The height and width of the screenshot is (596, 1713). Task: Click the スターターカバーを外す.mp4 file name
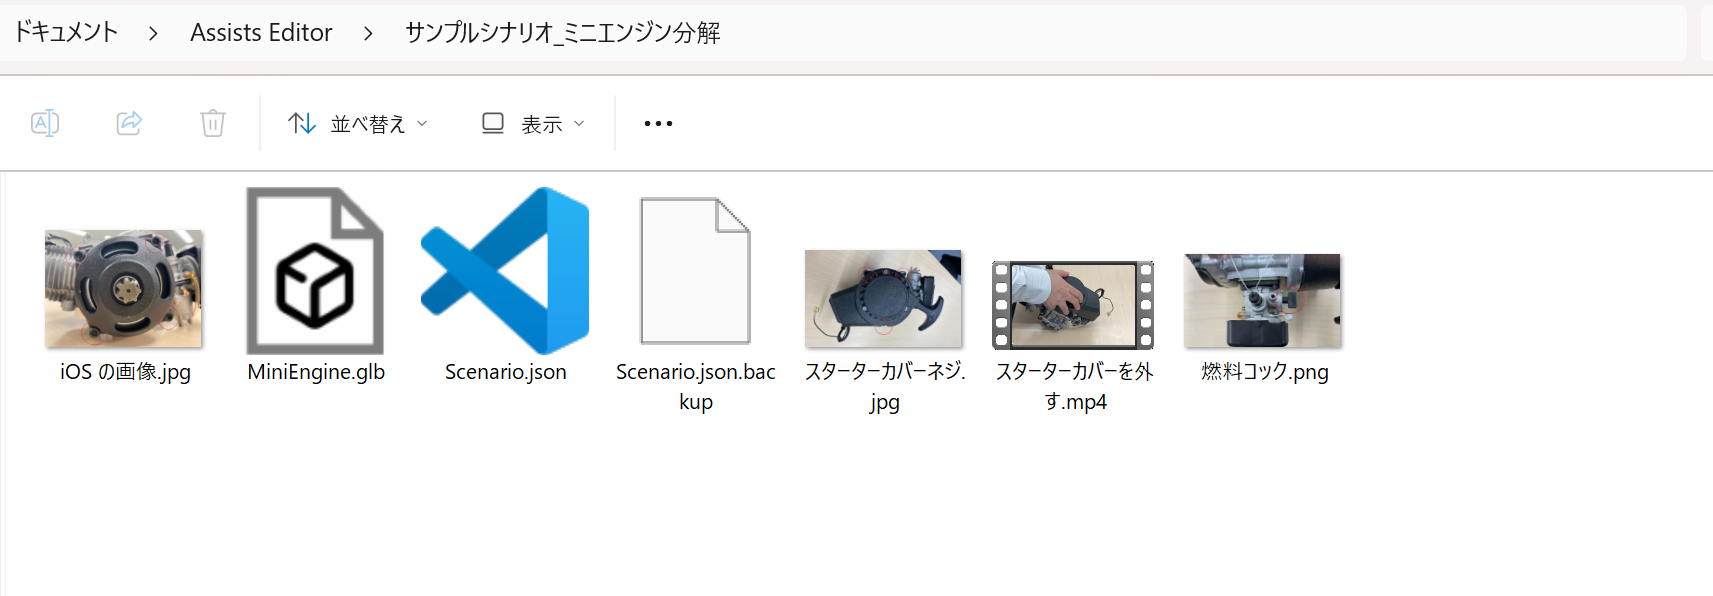click(x=1075, y=387)
